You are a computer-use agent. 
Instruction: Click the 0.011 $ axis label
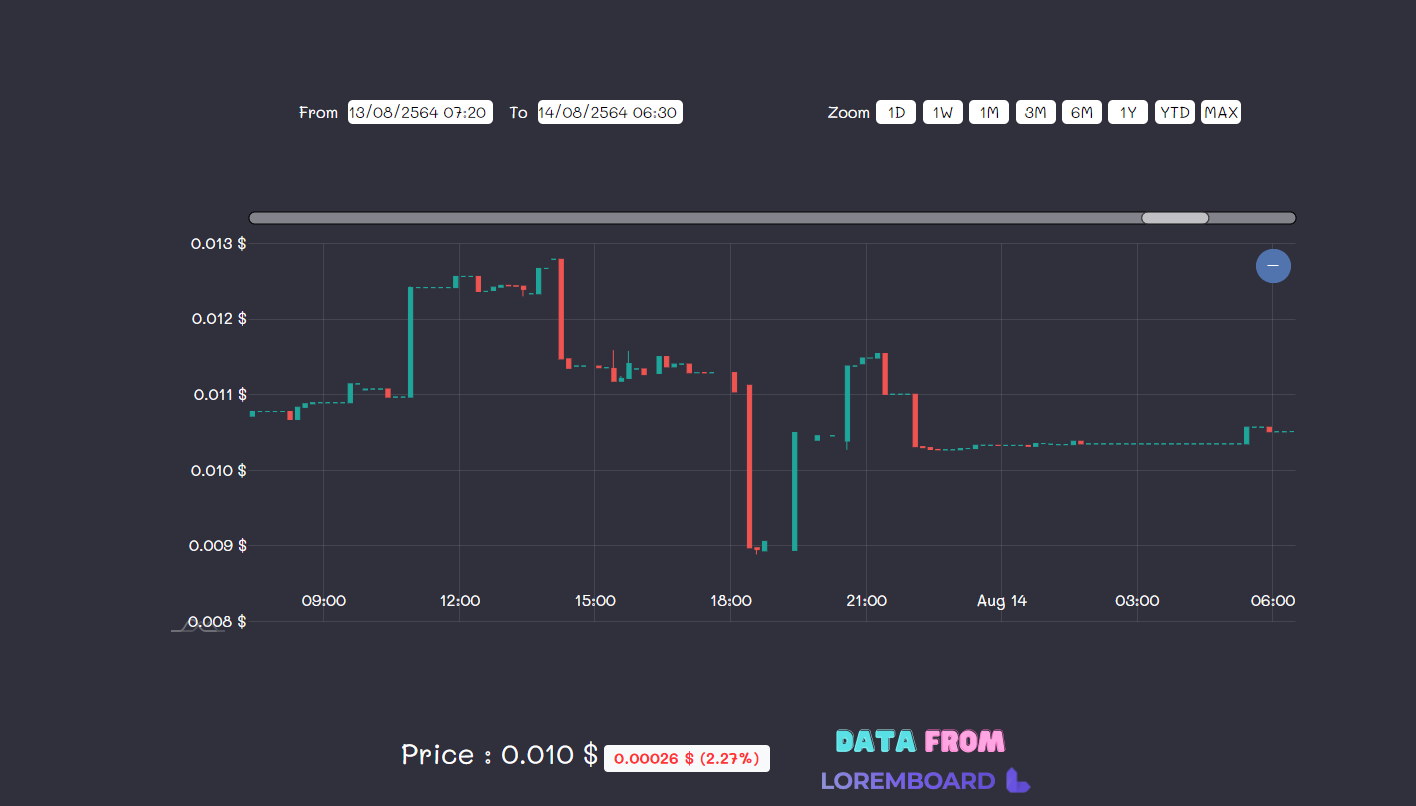point(219,395)
